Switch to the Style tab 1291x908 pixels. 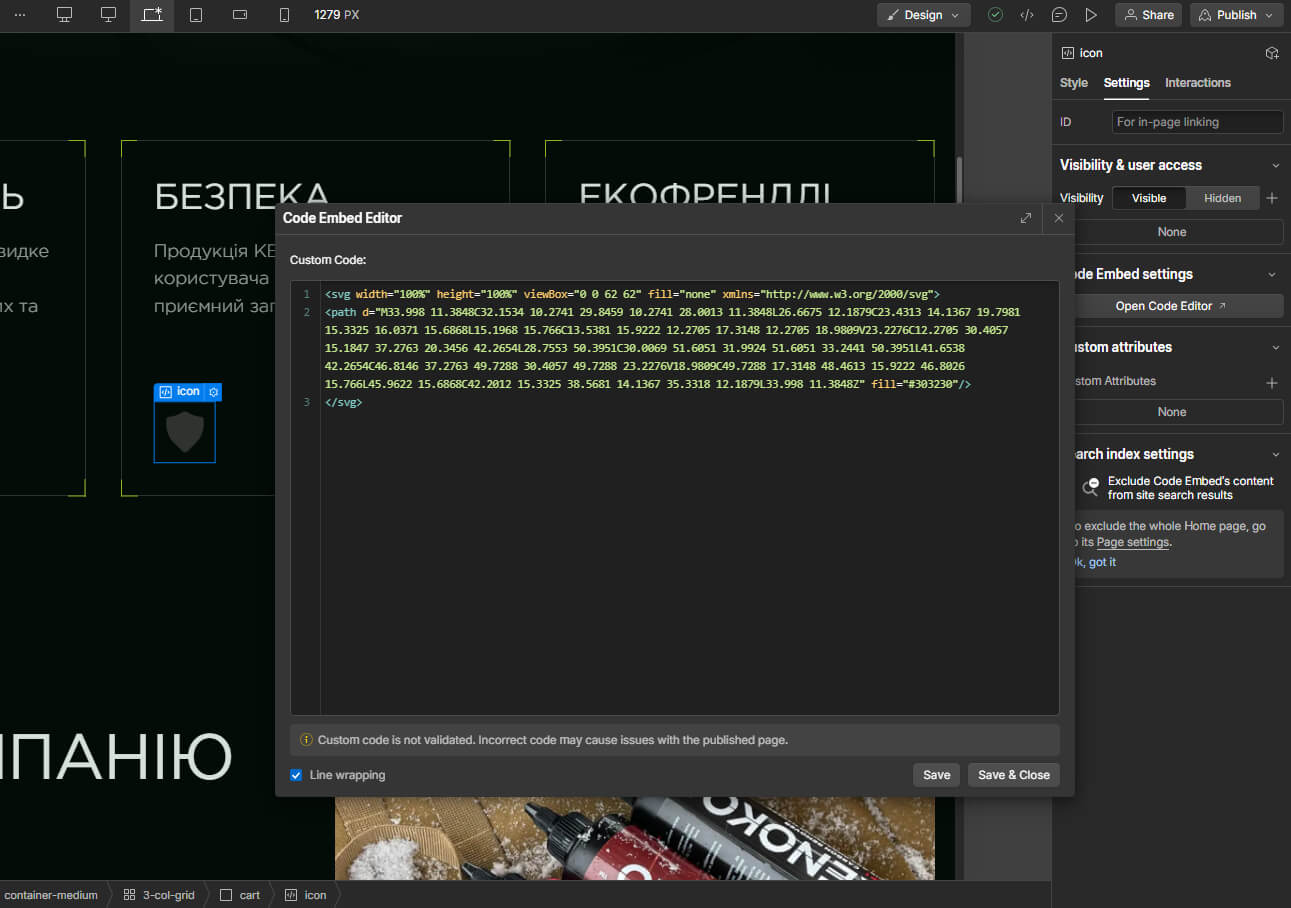pyautogui.click(x=1073, y=83)
